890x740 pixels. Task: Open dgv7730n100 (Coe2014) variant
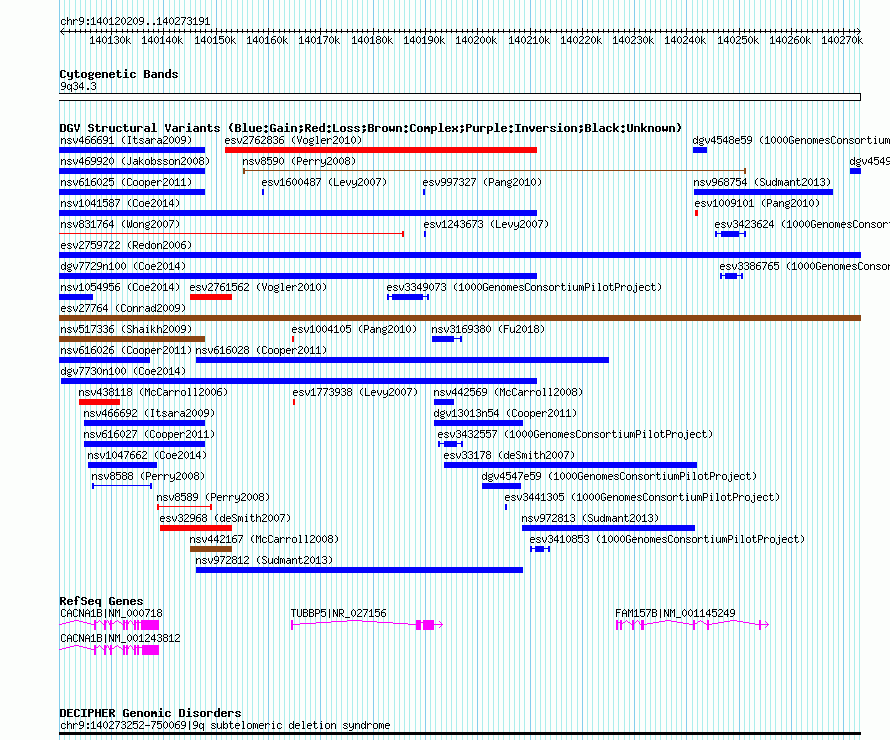(123, 371)
